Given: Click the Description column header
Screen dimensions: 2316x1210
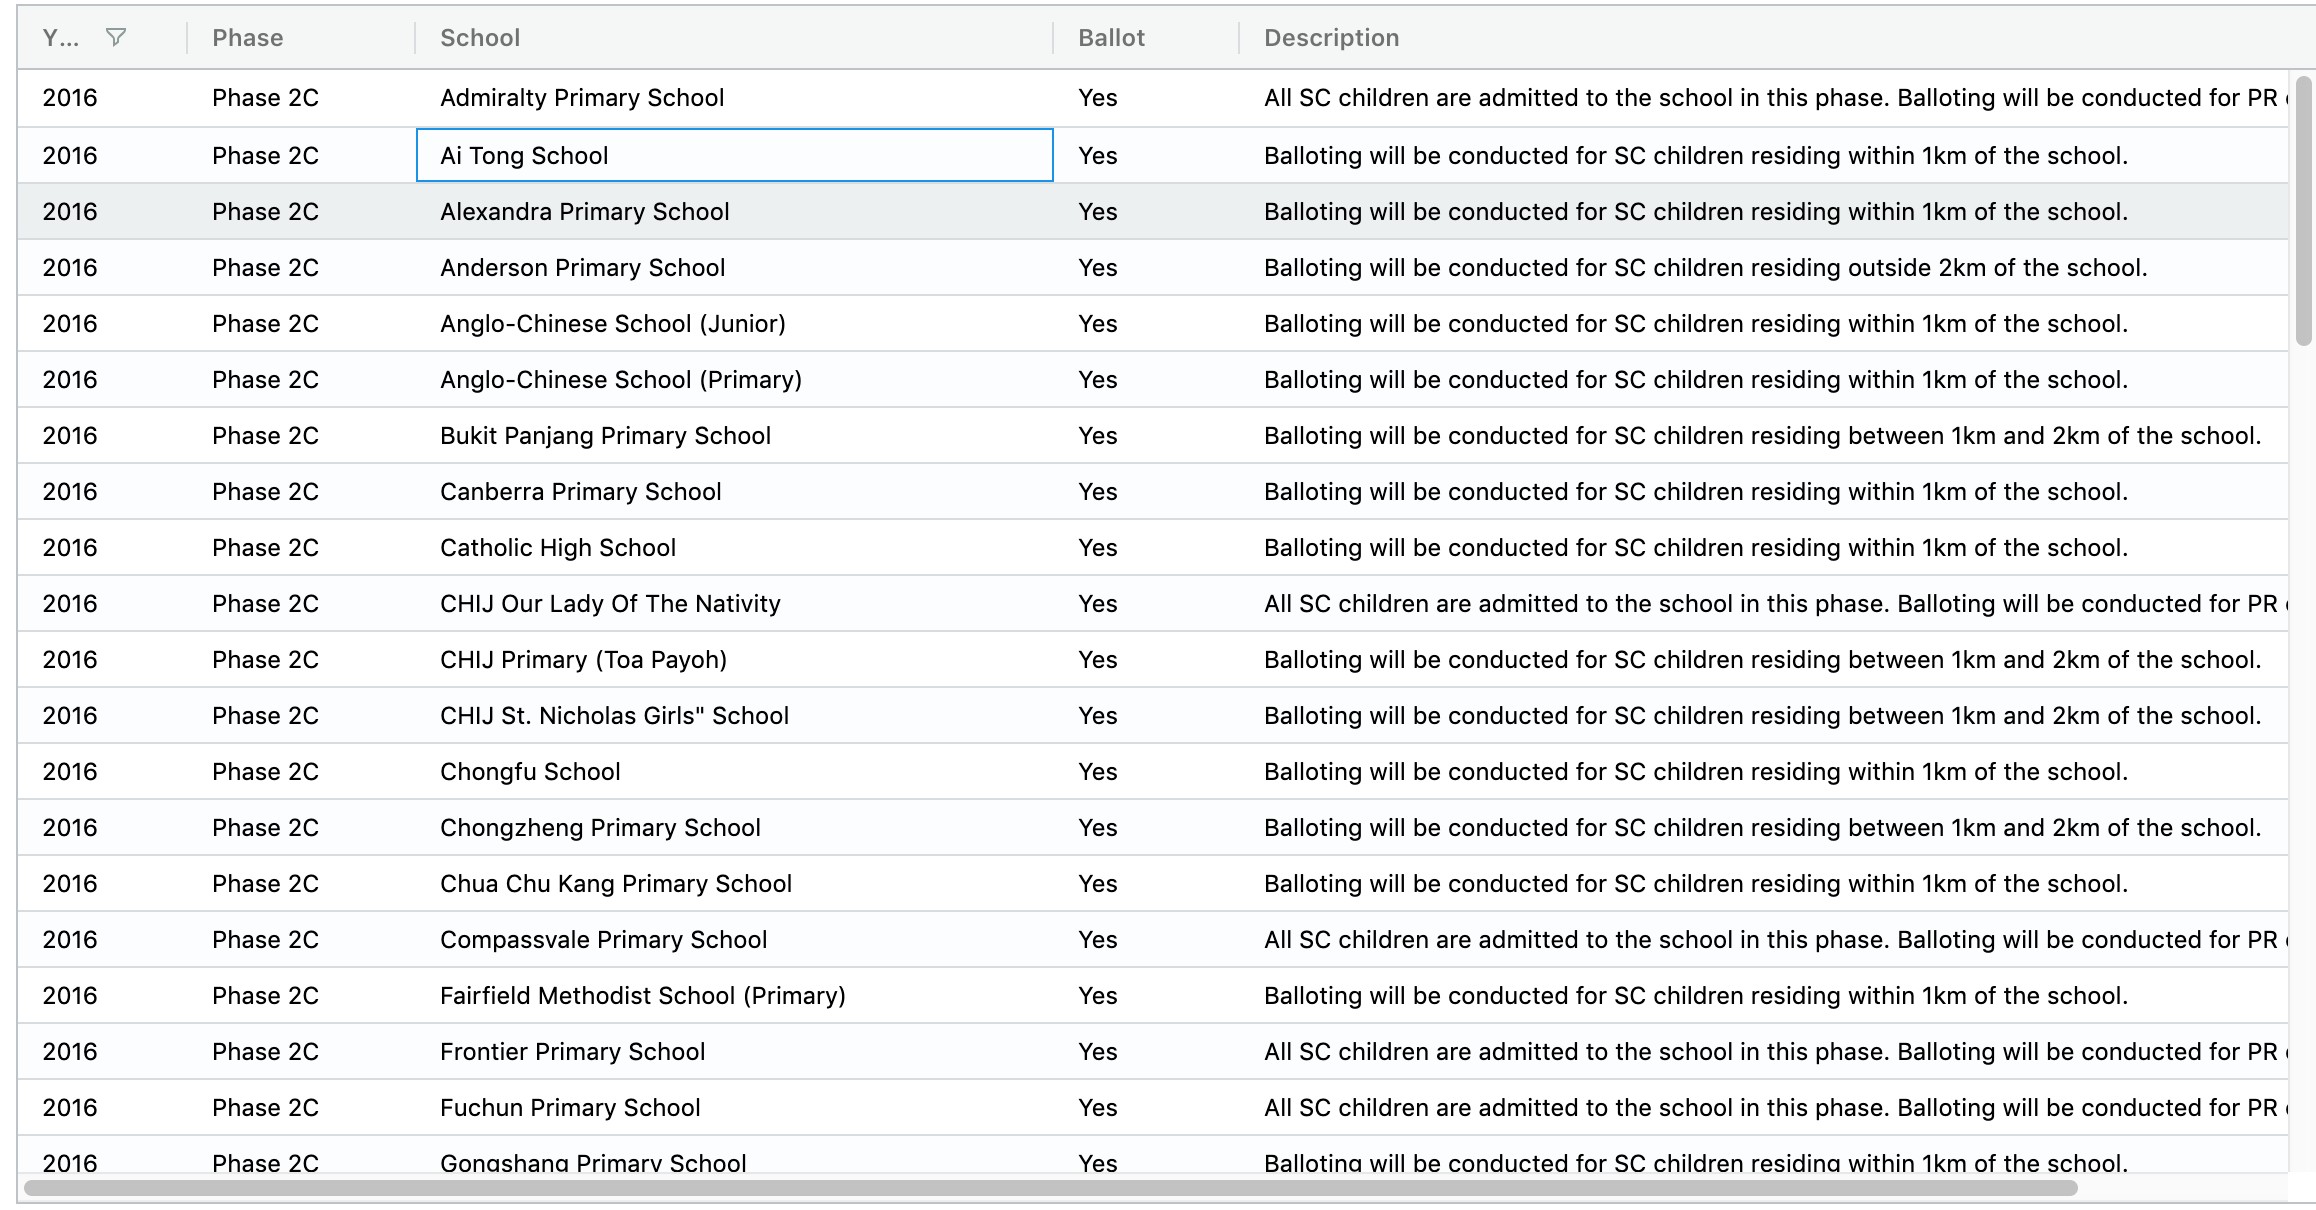Looking at the screenshot, I should tap(1331, 38).
